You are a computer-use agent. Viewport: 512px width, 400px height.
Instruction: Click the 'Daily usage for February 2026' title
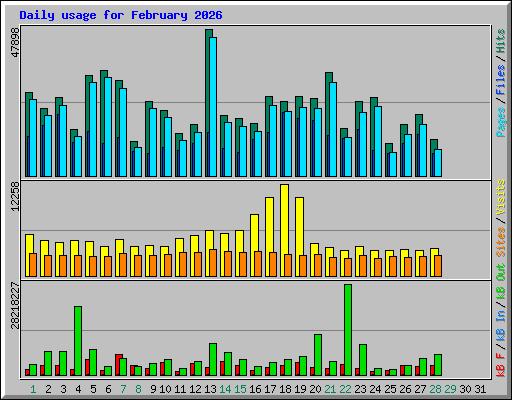[121, 15]
